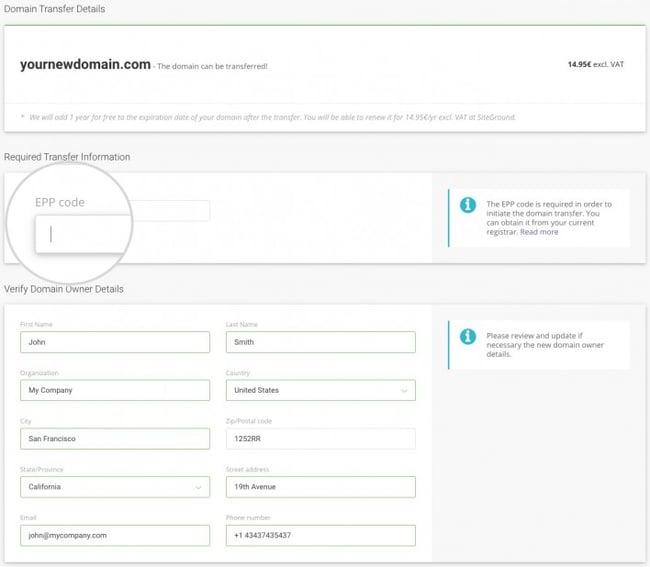Click the Domain Transfer Details heading

click(54, 9)
